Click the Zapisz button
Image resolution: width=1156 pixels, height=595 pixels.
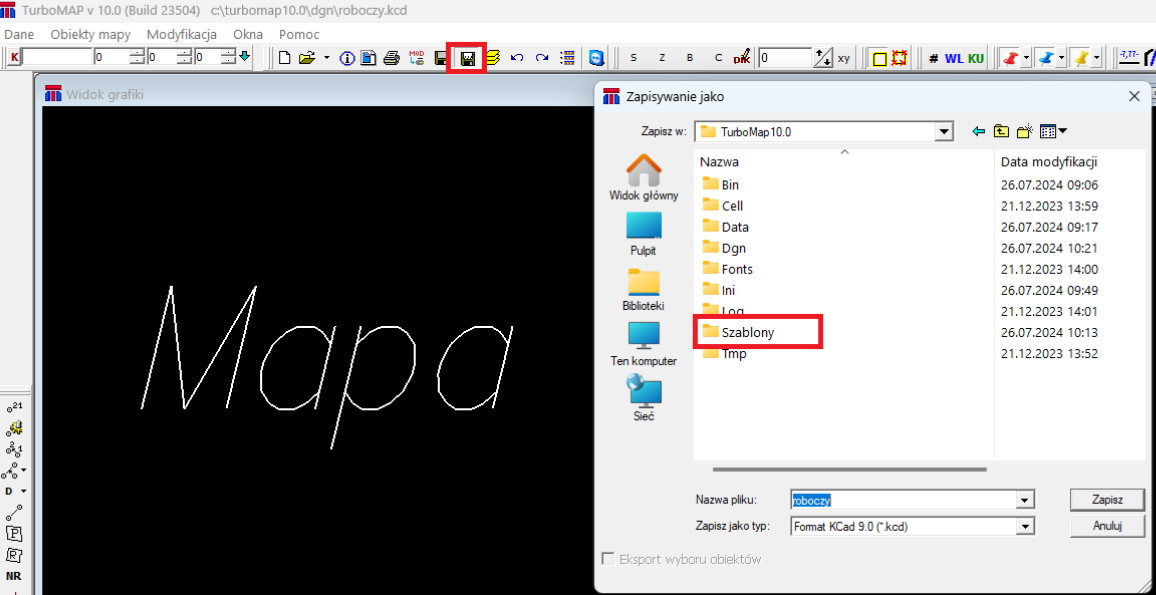point(1107,499)
